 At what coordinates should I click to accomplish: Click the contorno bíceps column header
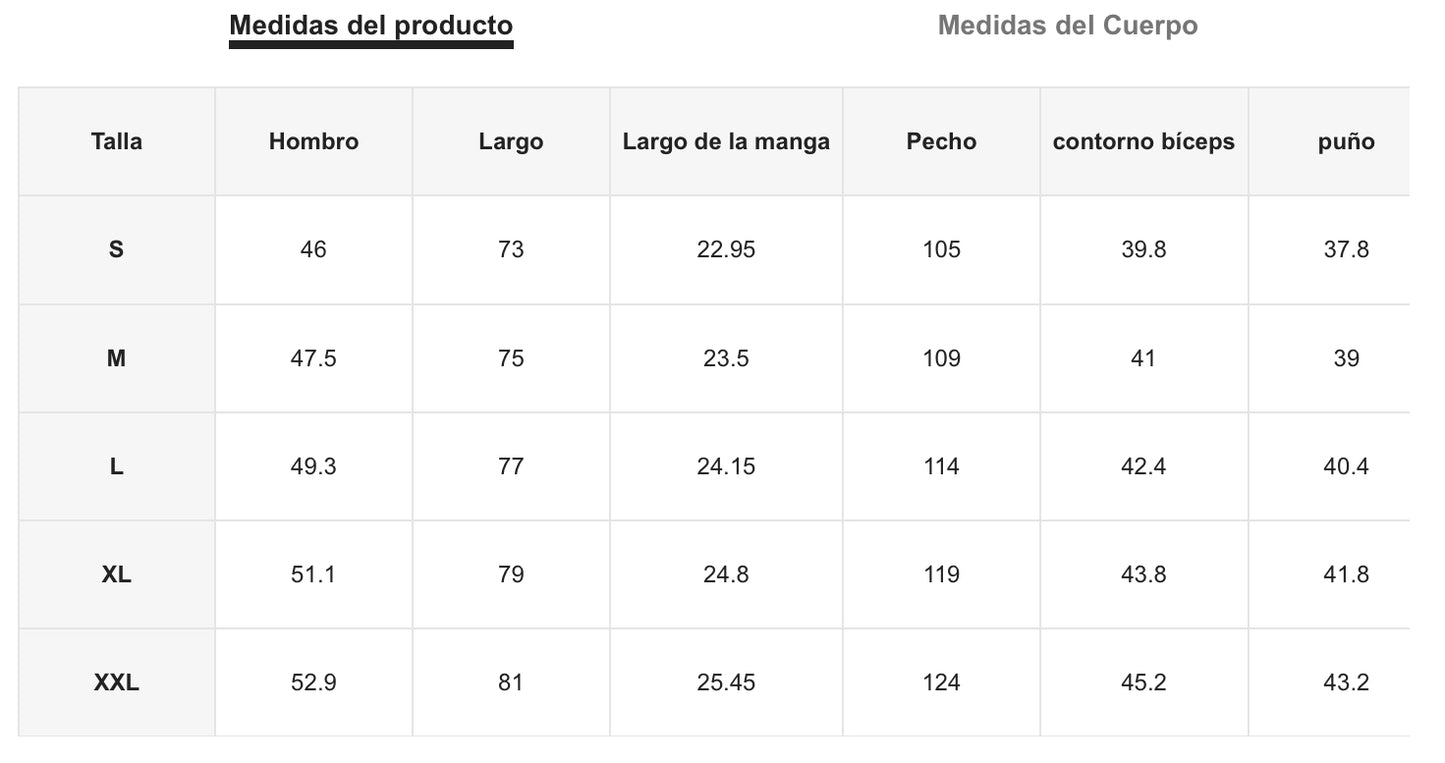coord(1143,142)
